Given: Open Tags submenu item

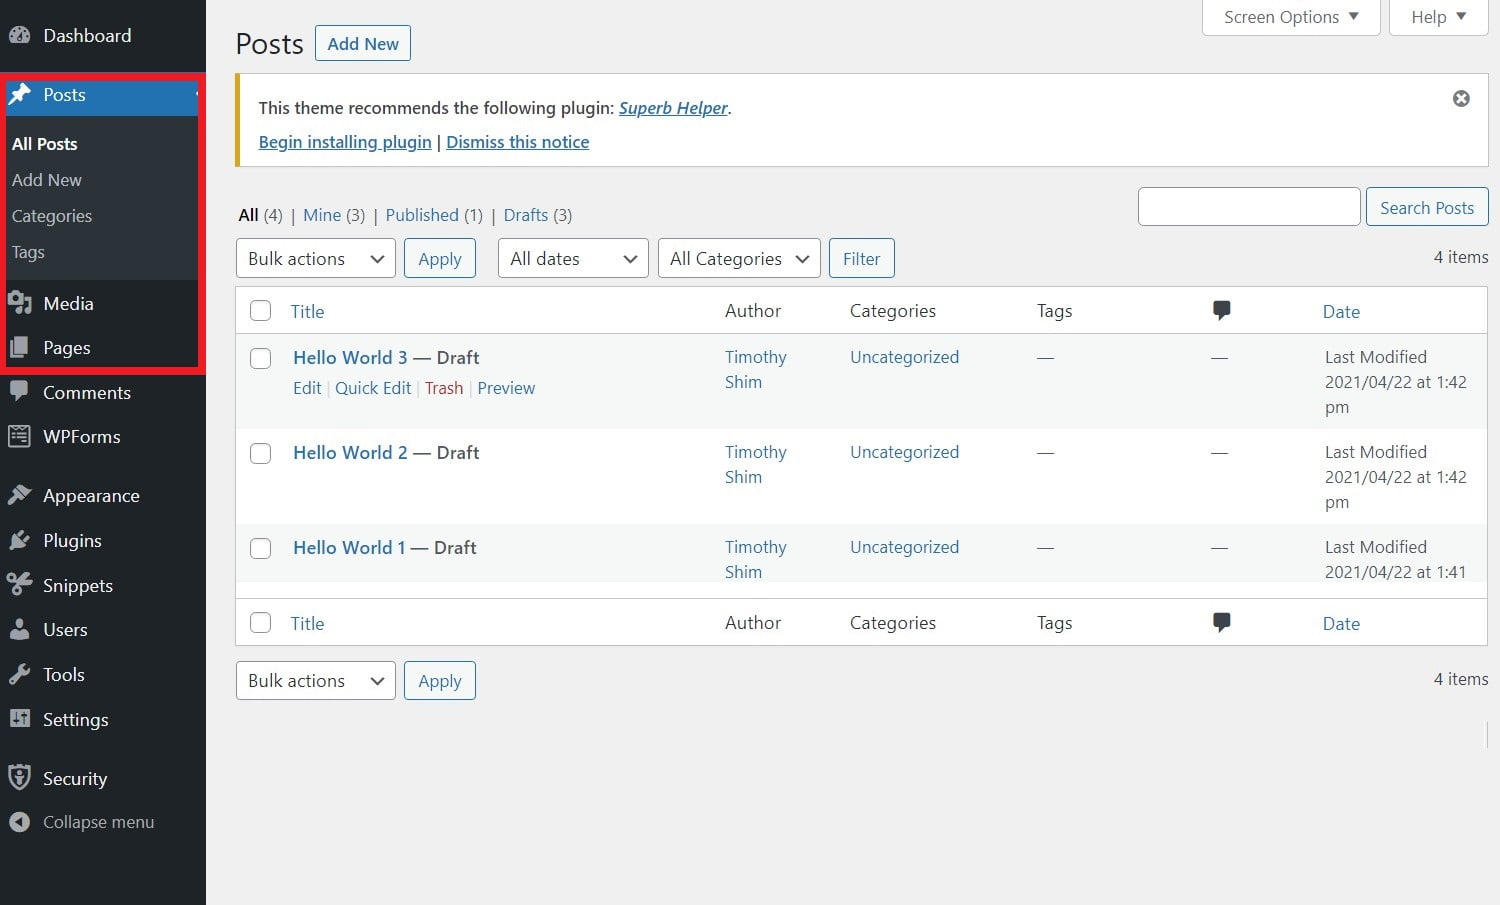Looking at the screenshot, I should pyautogui.click(x=28, y=252).
